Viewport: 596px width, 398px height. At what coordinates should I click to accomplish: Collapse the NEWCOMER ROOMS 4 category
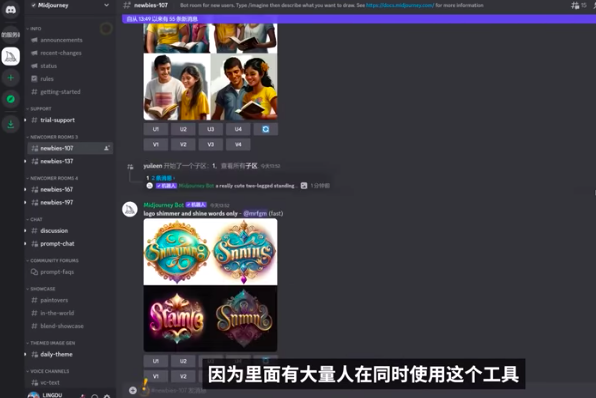click(52, 178)
